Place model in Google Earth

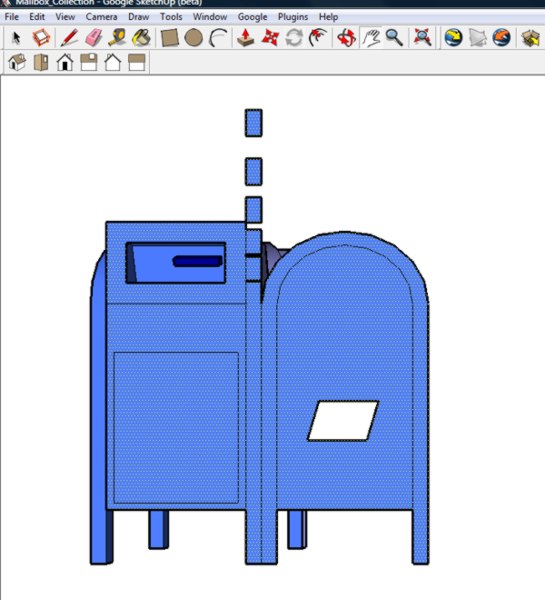(x=502, y=38)
